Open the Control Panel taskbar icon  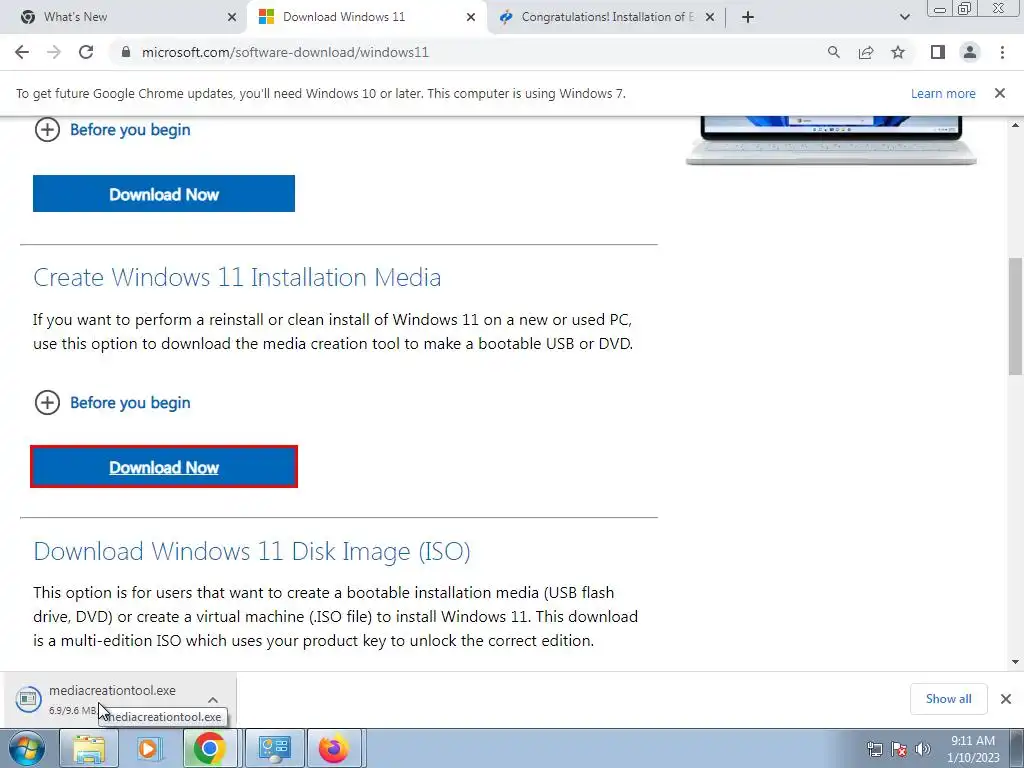pos(274,748)
